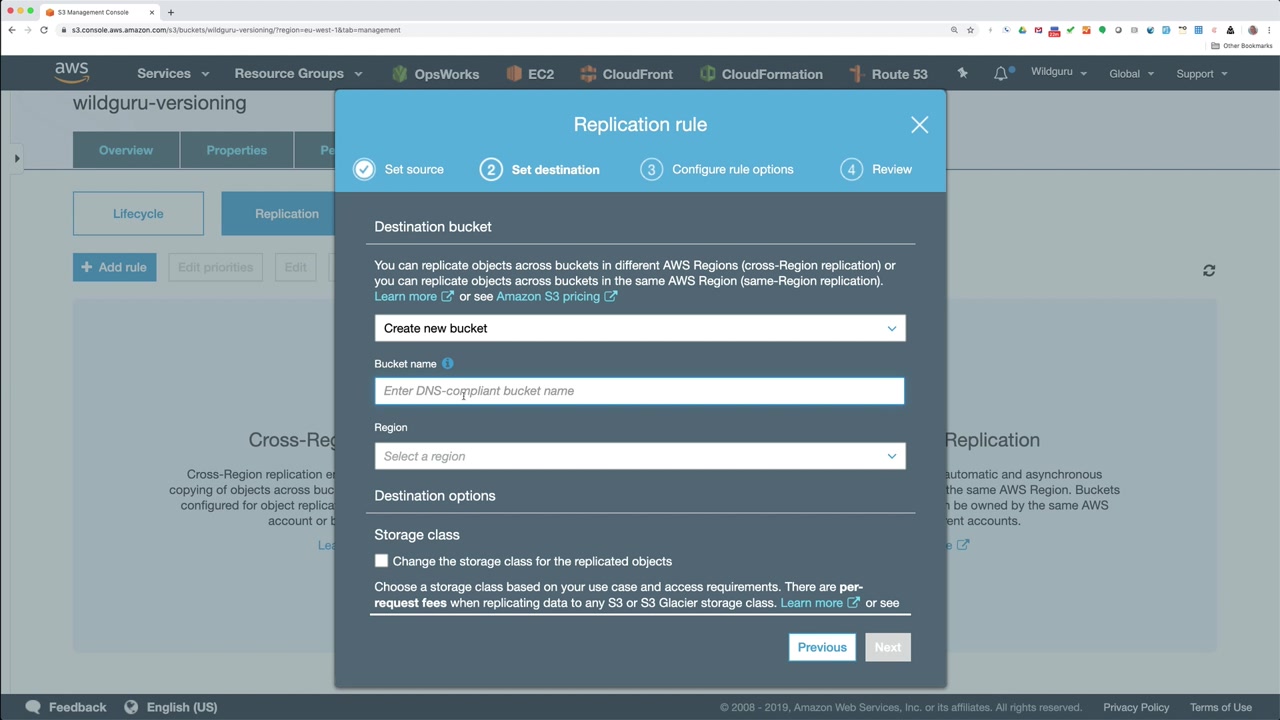Click the browser back arrow
Image resolution: width=1280 pixels, height=720 pixels.
point(12,30)
